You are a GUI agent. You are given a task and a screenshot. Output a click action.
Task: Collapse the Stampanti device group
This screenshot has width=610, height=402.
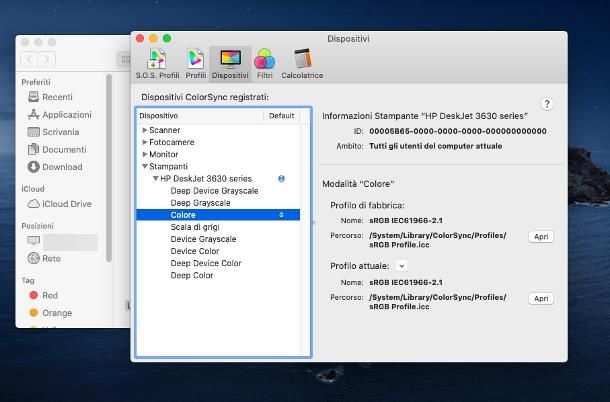point(145,166)
